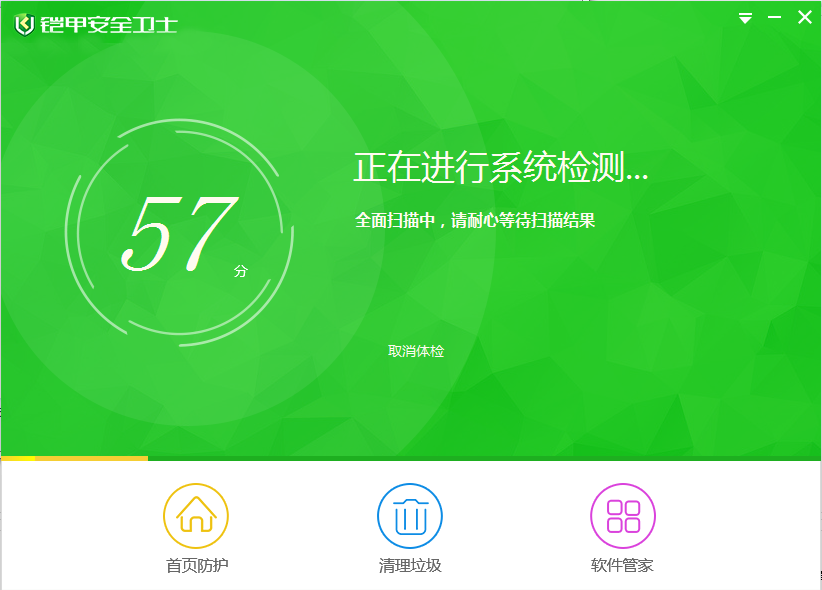Click the 铠甲安全卫士 shield logo
The image size is (822, 590).
pos(24,24)
